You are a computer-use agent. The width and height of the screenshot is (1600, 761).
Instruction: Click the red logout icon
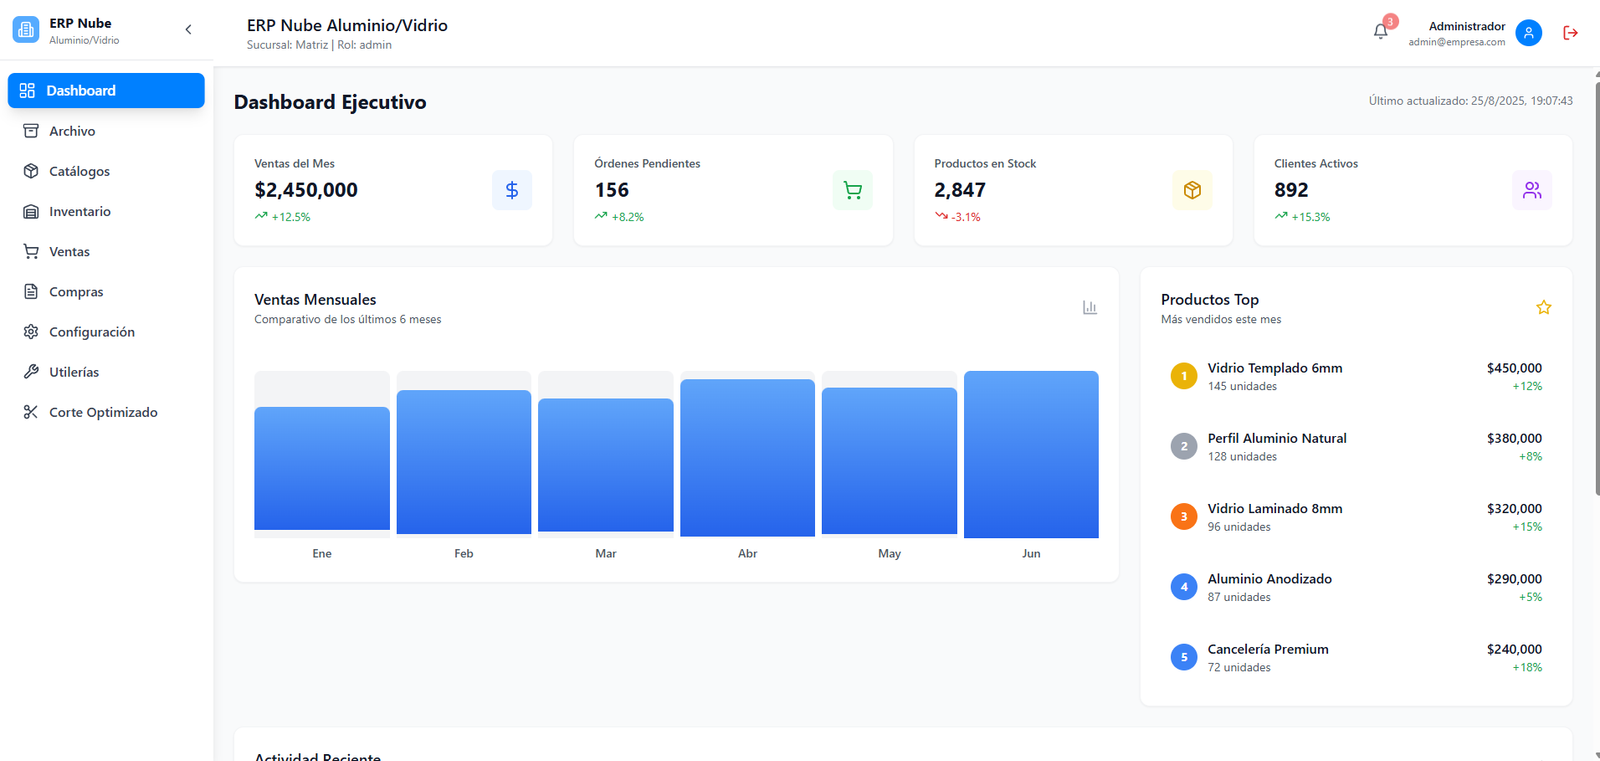click(x=1570, y=33)
